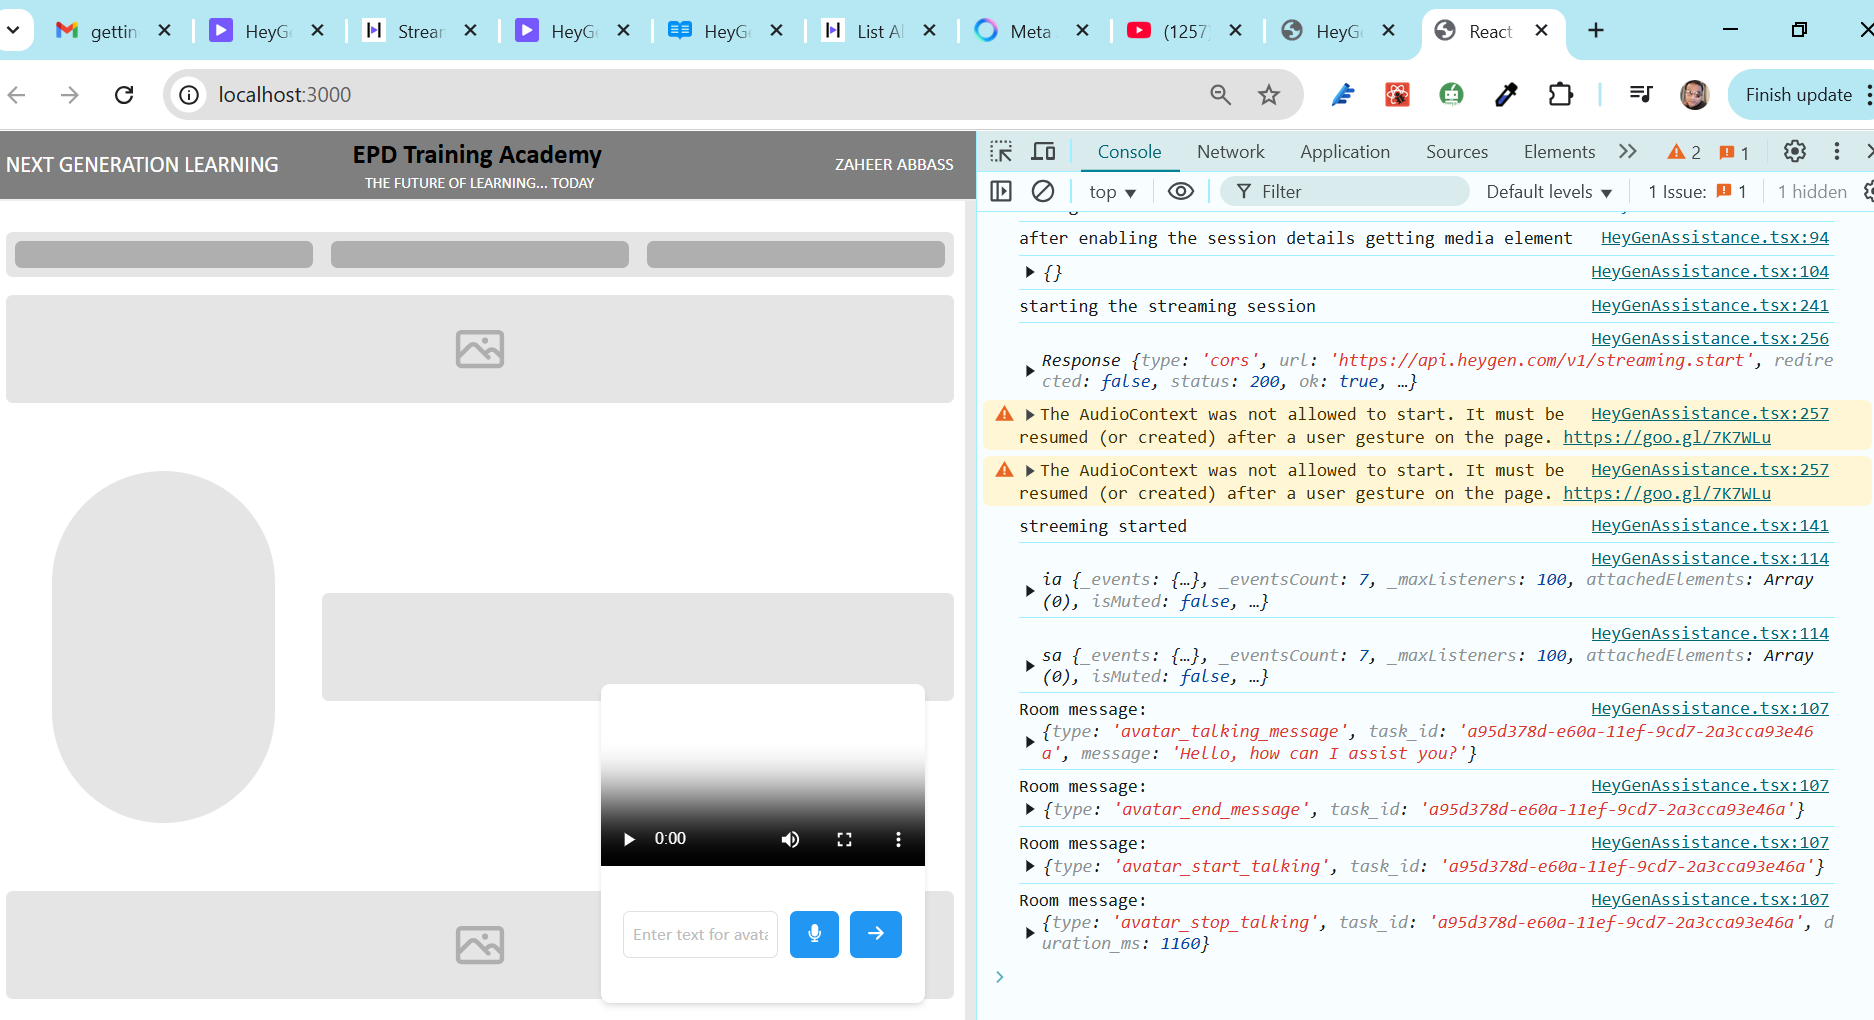The height and width of the screenshot is (1020, 1874).
Task: Open the Extensions puzzle menu
Action: (1560, 95)
